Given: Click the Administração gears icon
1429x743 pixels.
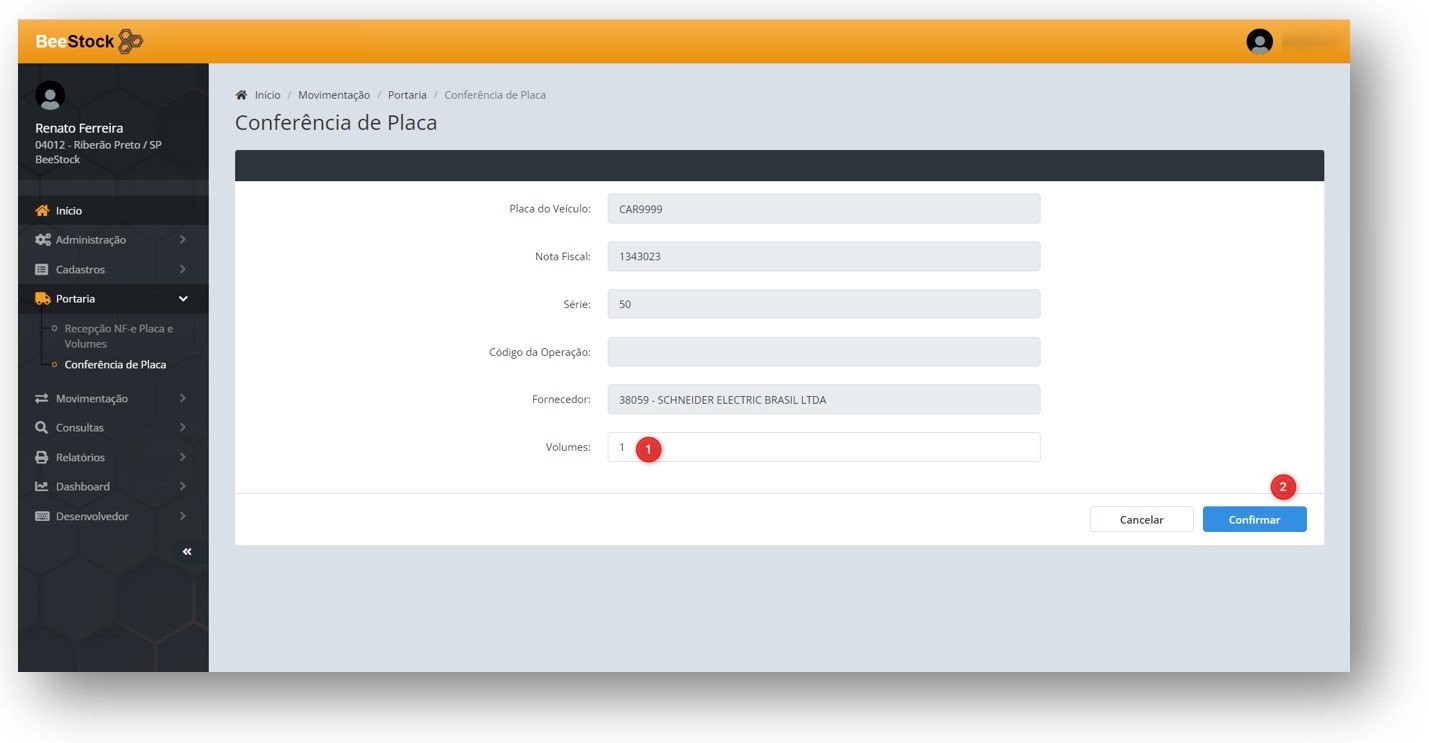Looking at the screenshot, I should coord(42,240).
